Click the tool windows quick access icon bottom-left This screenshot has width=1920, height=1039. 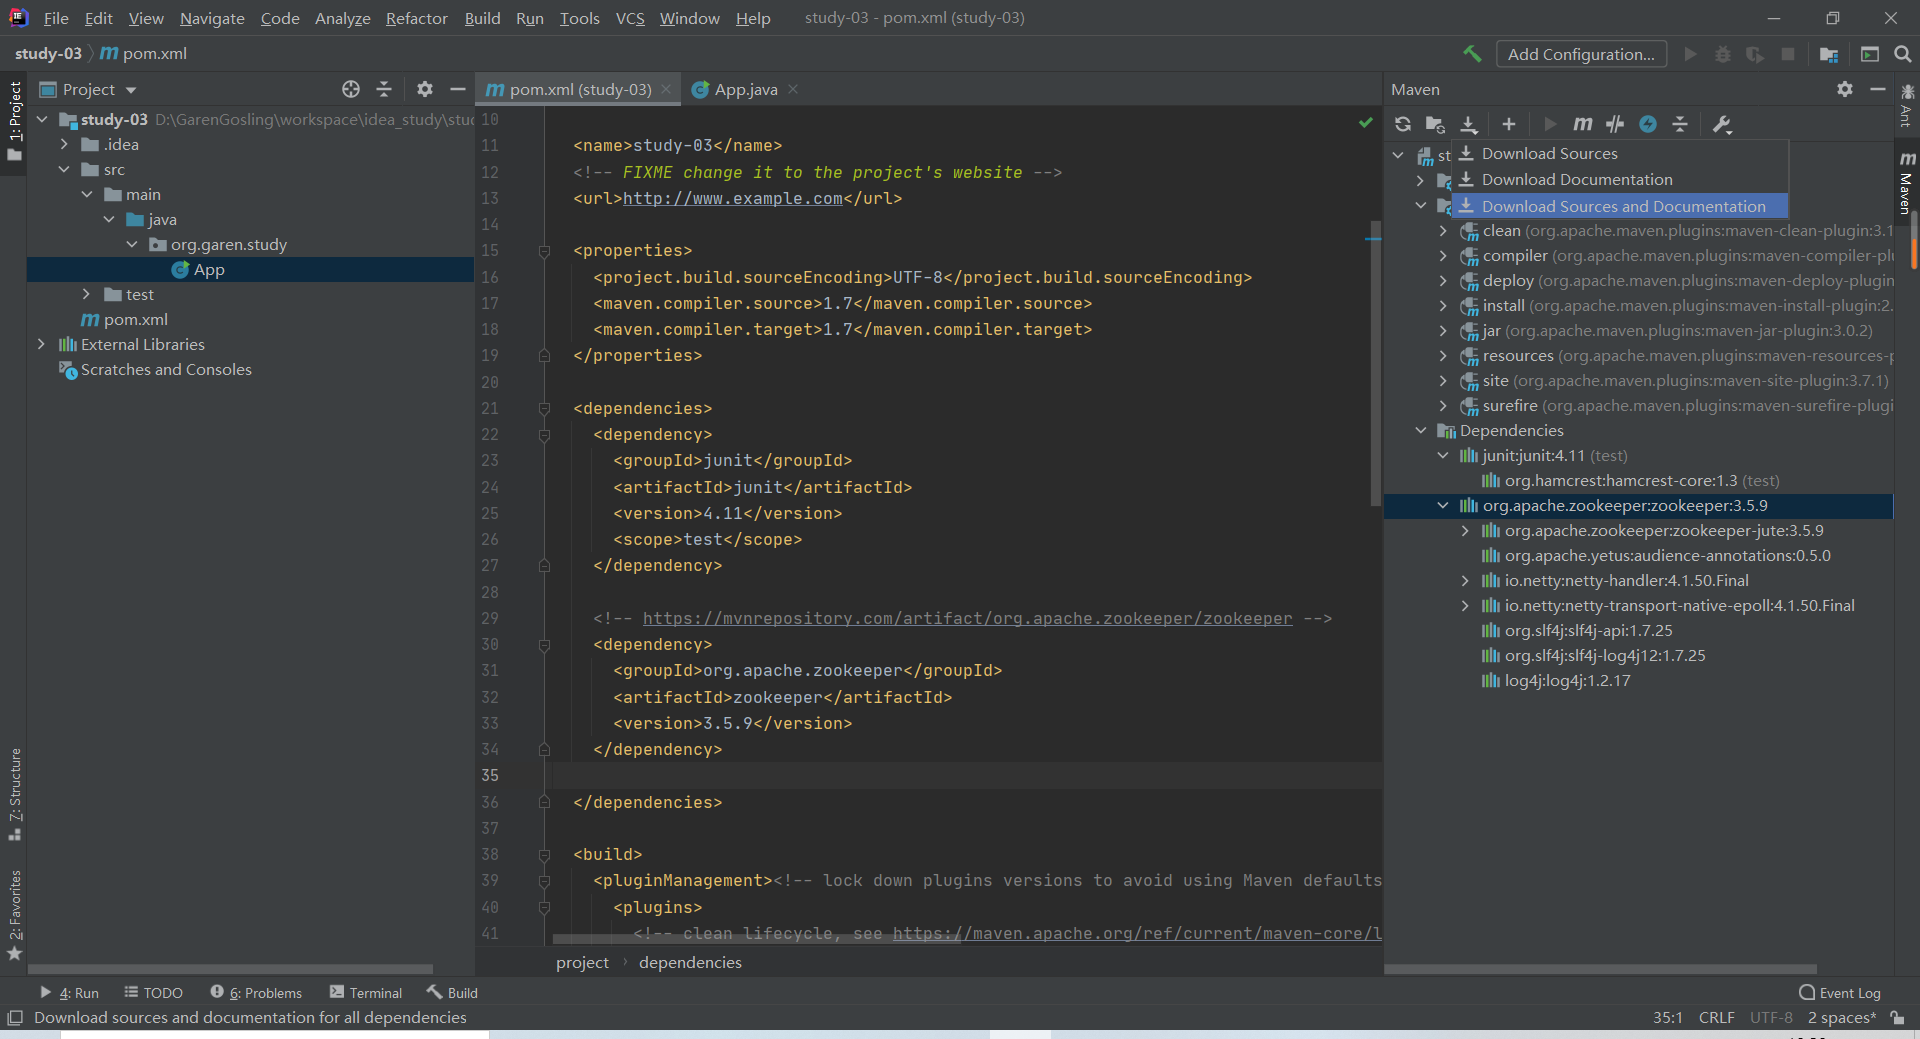tap(15, 1017)
